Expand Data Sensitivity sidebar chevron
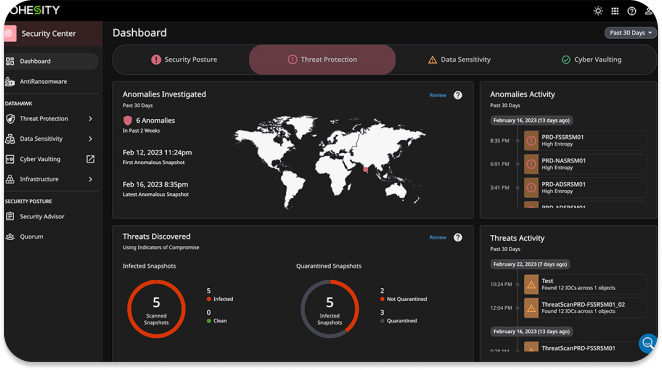Screen dimensions: 662x370 90,139
